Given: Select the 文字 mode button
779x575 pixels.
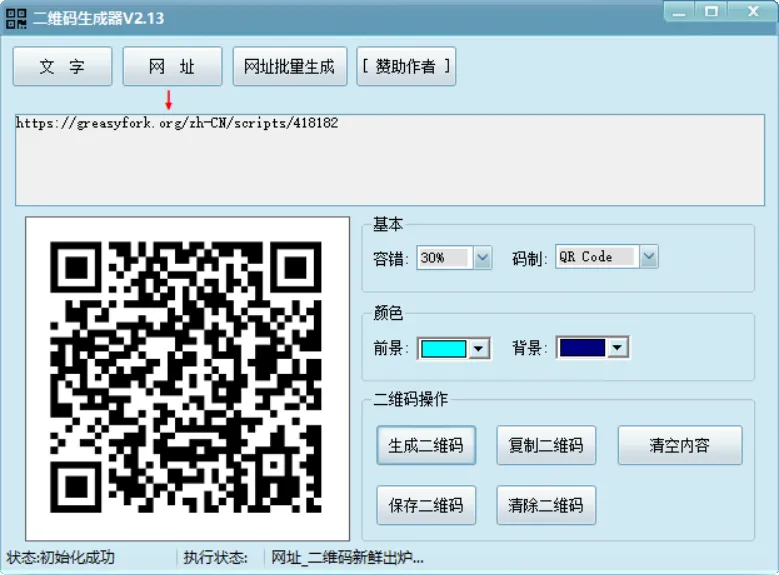Looking at the screenshot, I should coord(62,67).
